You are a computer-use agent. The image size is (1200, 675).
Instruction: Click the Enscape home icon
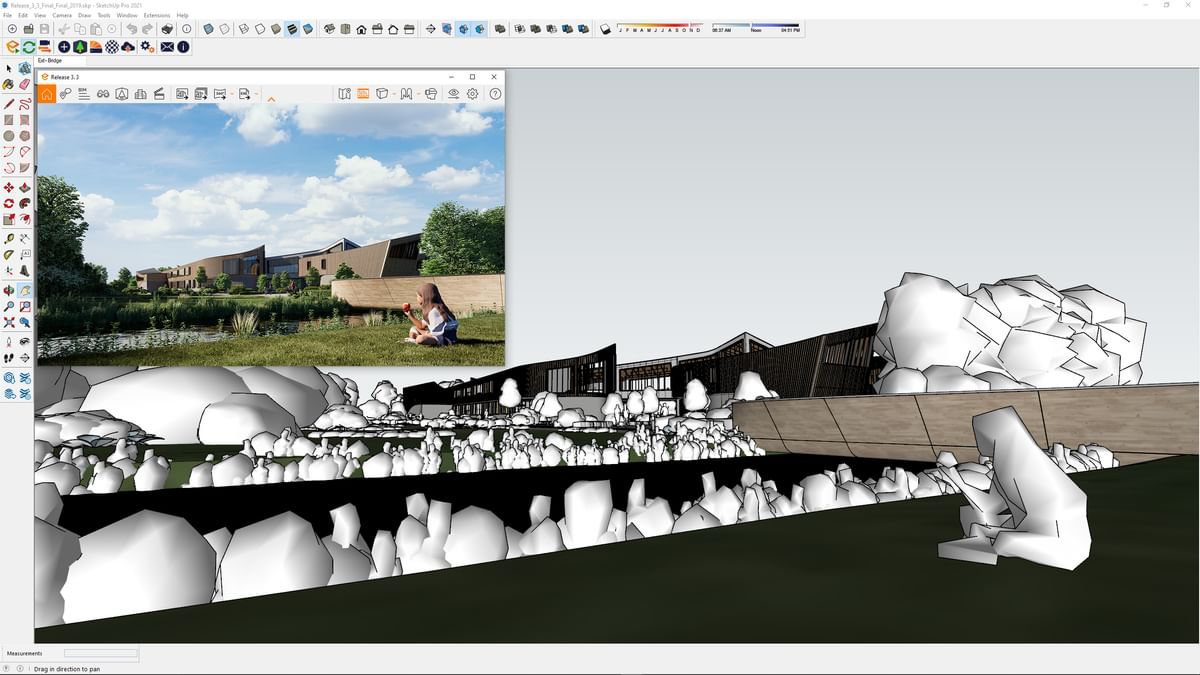point(46,92)
